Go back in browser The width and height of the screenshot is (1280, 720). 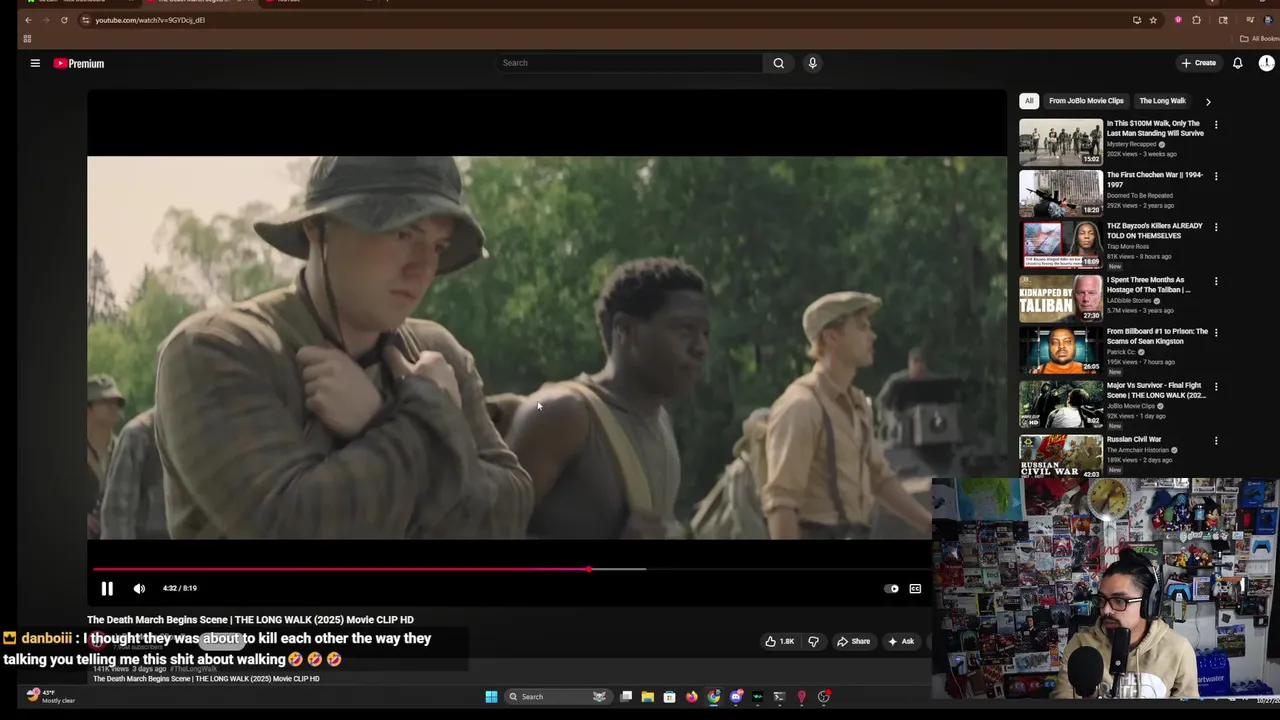point(28,20)
